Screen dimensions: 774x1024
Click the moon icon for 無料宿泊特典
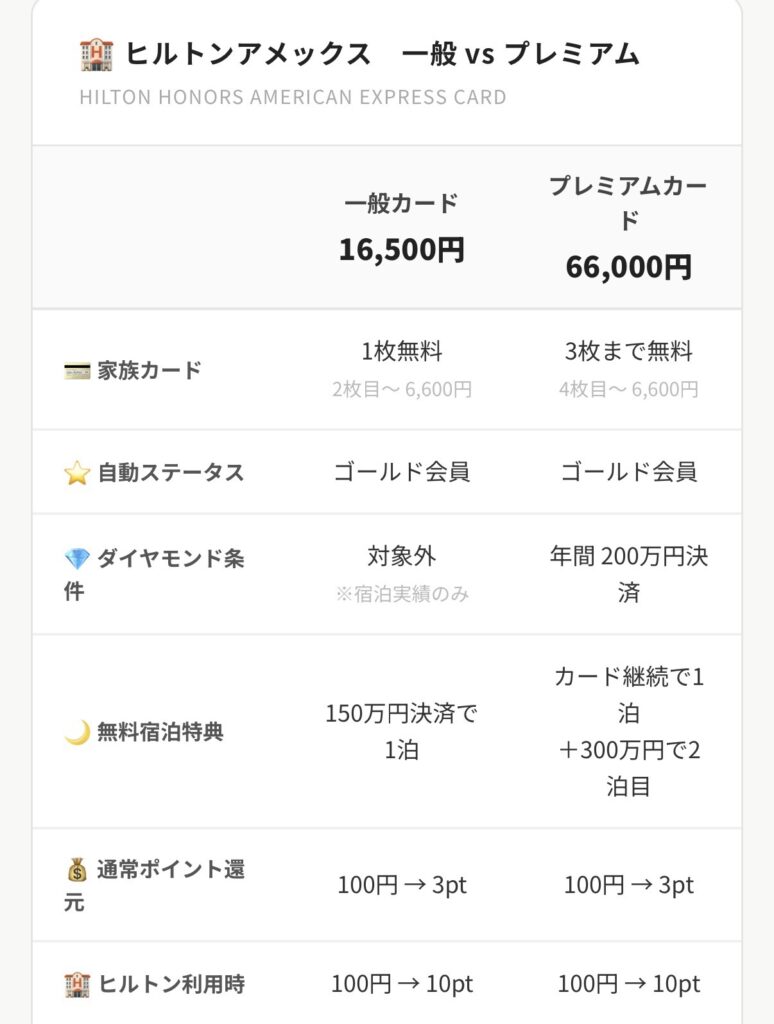[77, 733]
